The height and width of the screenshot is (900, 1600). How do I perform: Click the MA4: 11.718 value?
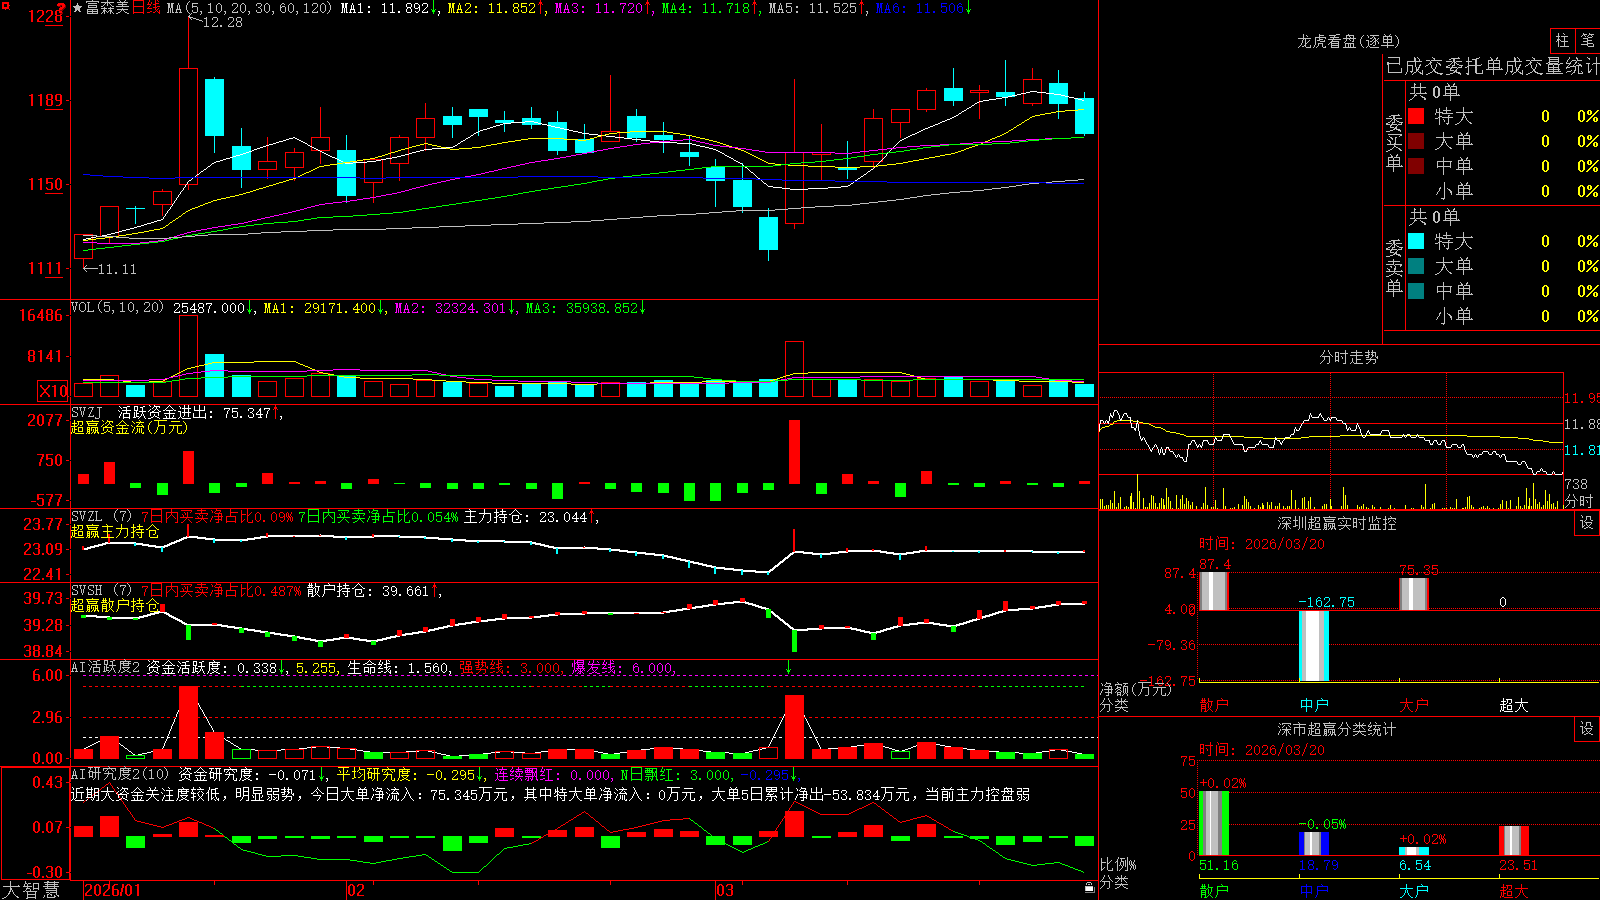coord(707,8)
